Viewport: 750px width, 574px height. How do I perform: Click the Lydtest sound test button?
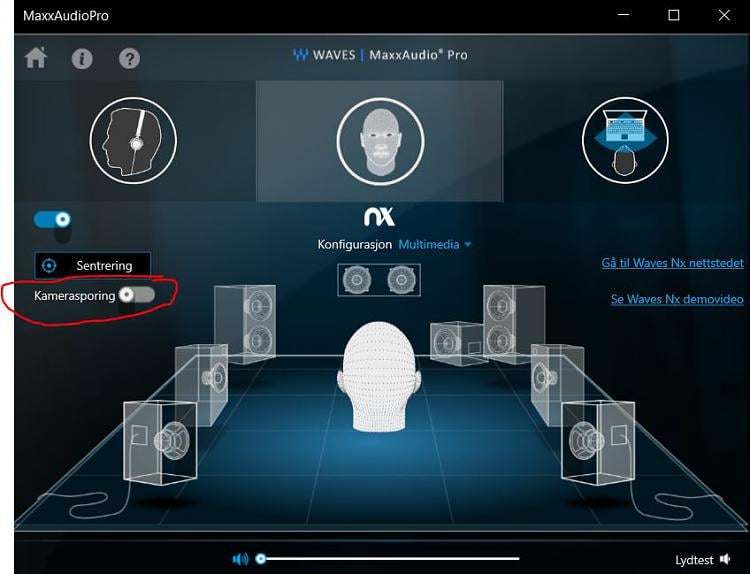point(703,559)
